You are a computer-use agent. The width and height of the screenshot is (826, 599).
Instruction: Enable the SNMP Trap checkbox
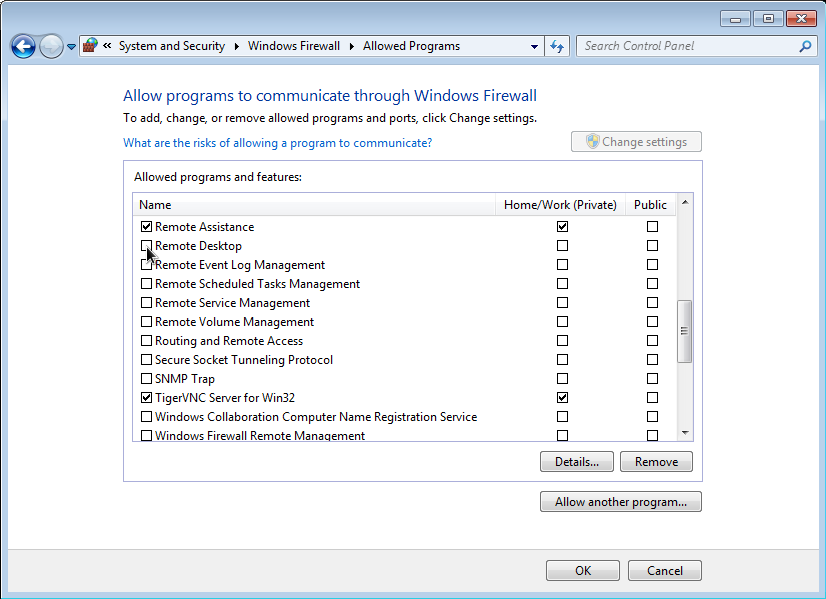146,379
